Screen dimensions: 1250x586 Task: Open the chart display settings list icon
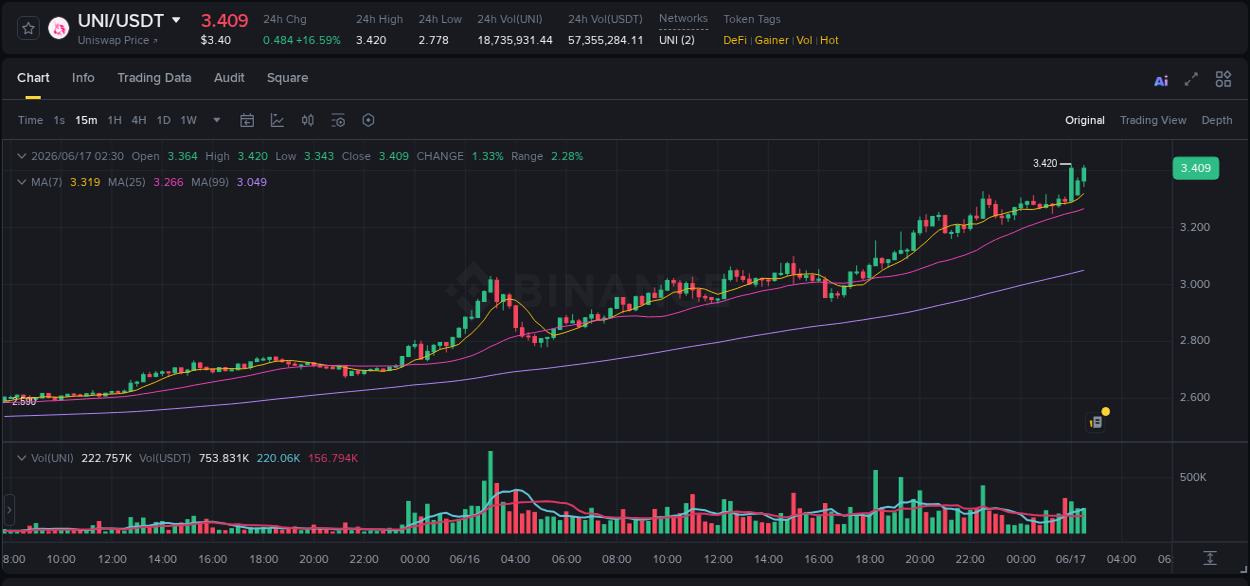(338, 120)
